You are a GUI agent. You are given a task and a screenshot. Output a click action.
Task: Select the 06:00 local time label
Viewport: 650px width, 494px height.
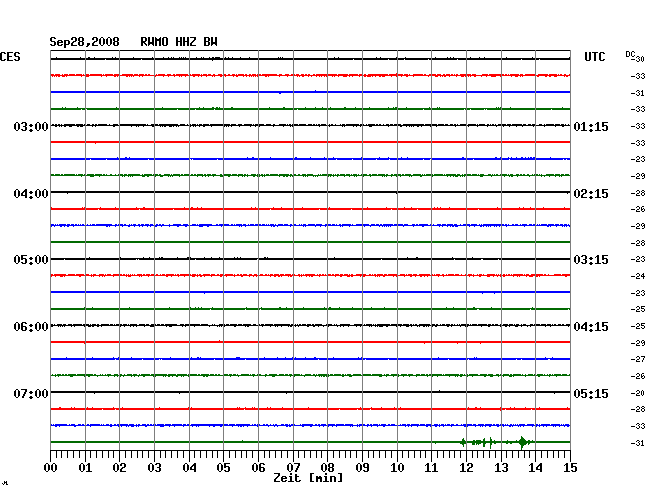click(x=31, y=327)
